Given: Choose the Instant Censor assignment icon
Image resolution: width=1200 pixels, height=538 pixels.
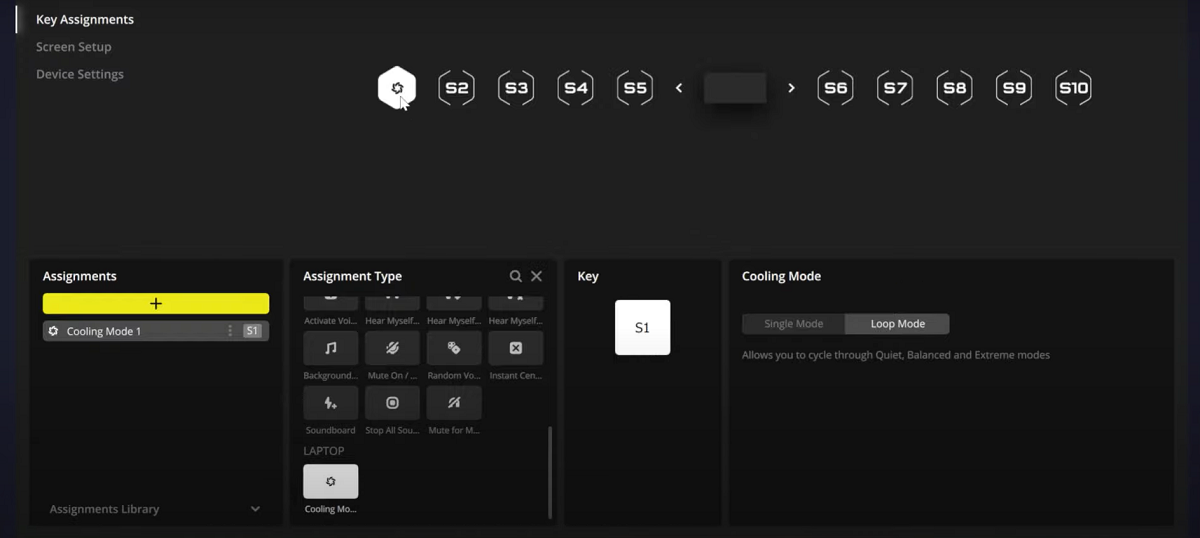Looking at the screenshot, I should [x=516, y=348].
